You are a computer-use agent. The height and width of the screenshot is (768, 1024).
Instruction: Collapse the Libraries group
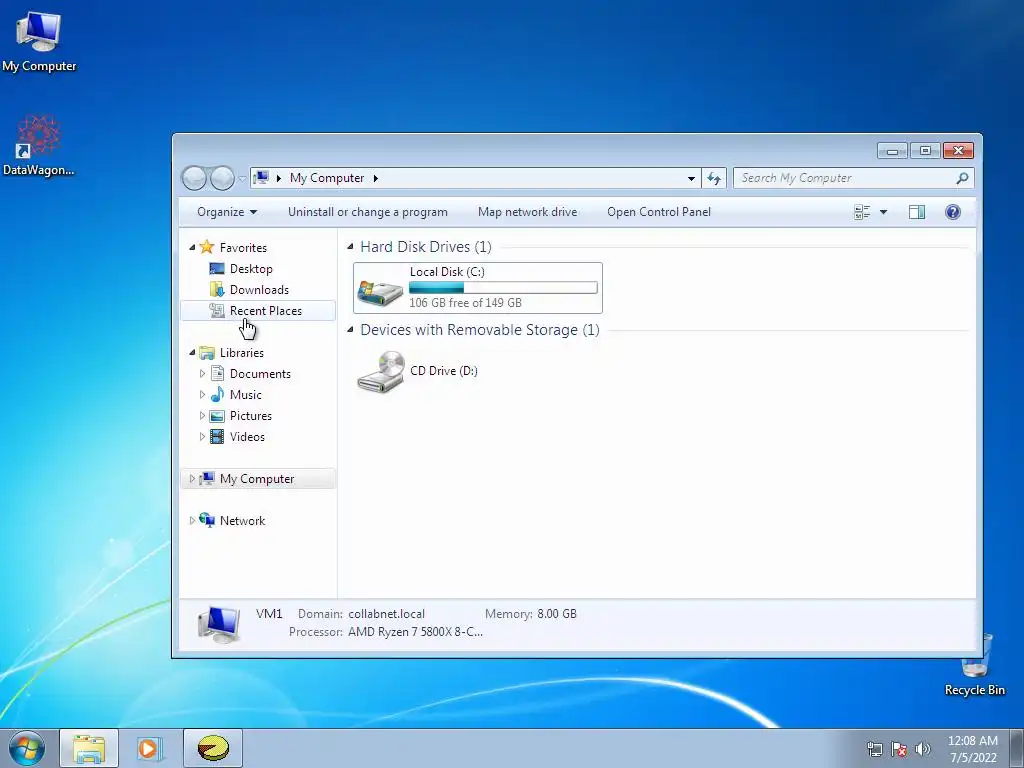[192, 352]
